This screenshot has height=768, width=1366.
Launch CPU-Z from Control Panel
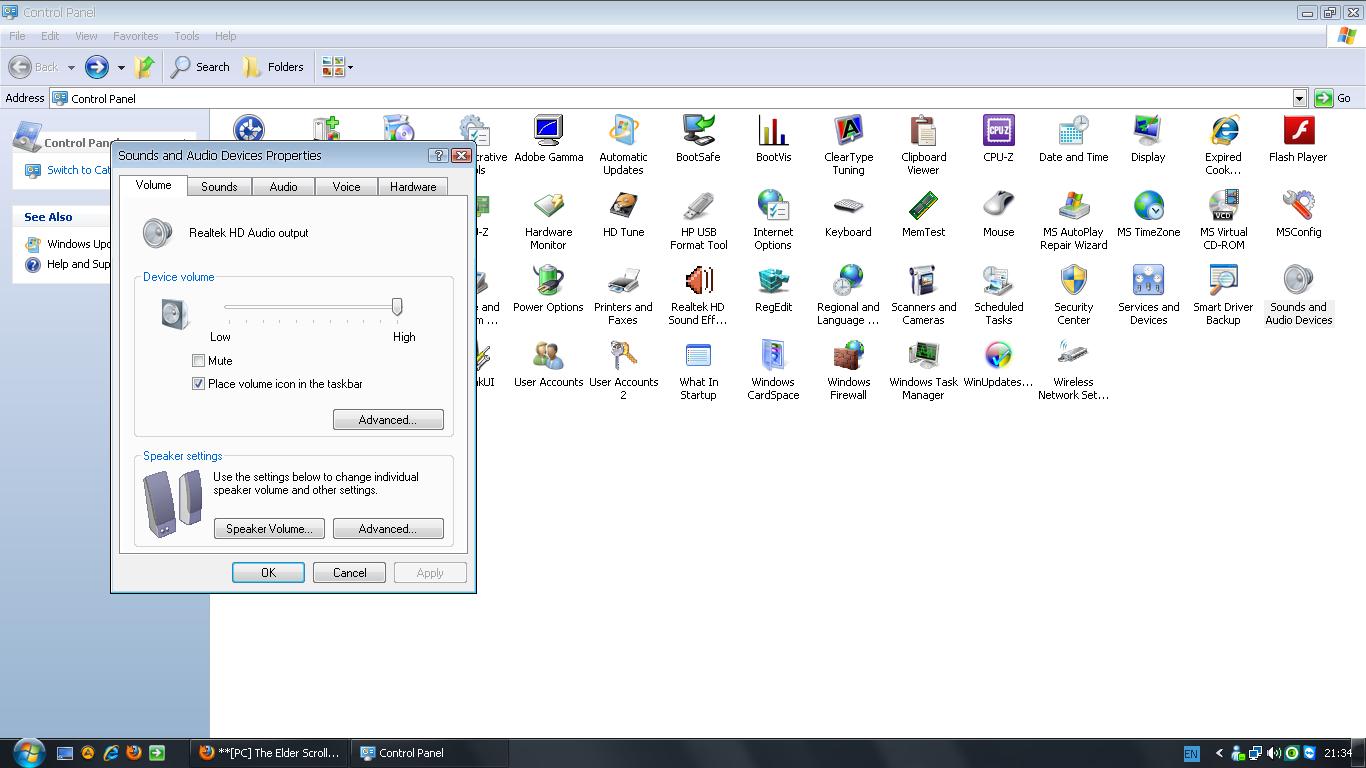coord(998,139)
